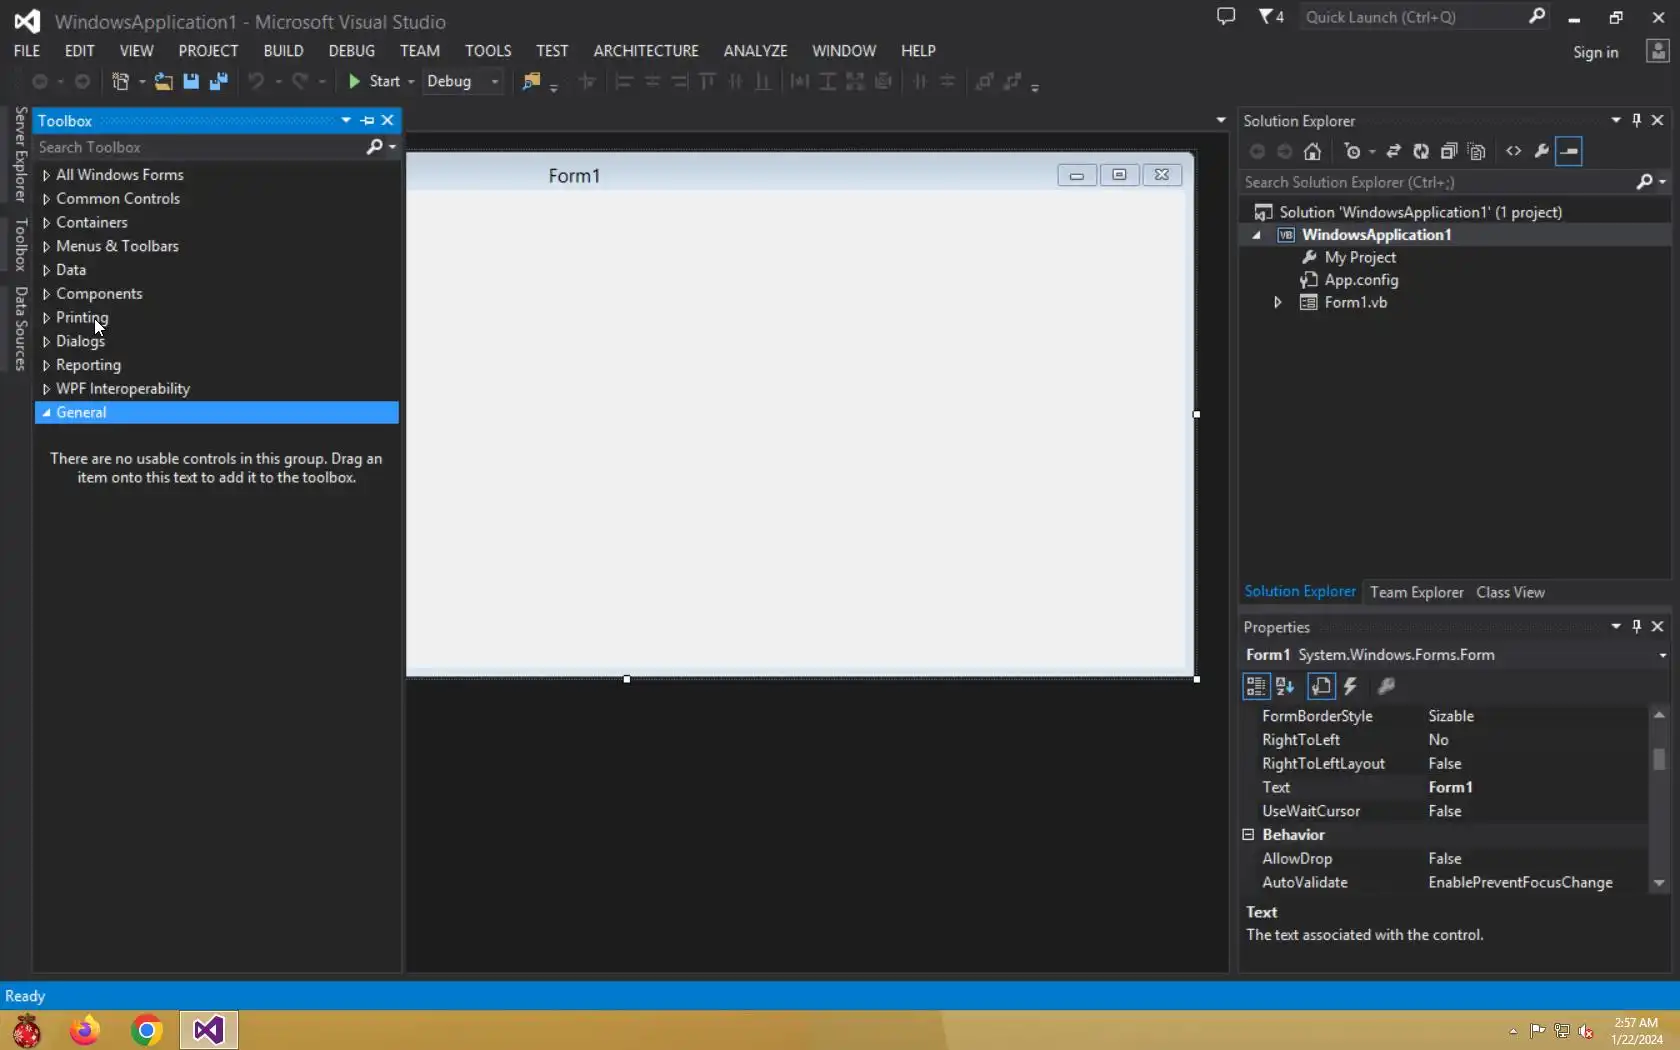Image resolution: width=1680 pixels, height=1050 pixels.
Task: Toggle auto-hide pin on Toolbox
Action: [367, 120]
